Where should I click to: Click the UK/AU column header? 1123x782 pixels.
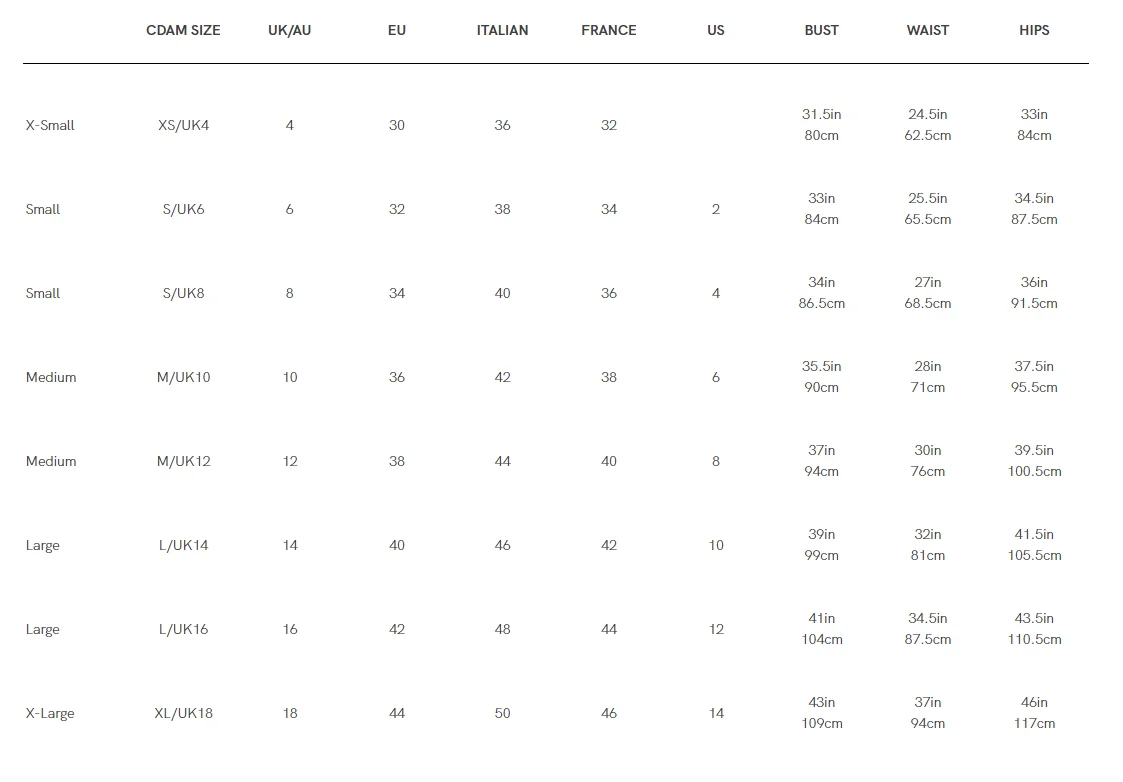coord(289,30)
